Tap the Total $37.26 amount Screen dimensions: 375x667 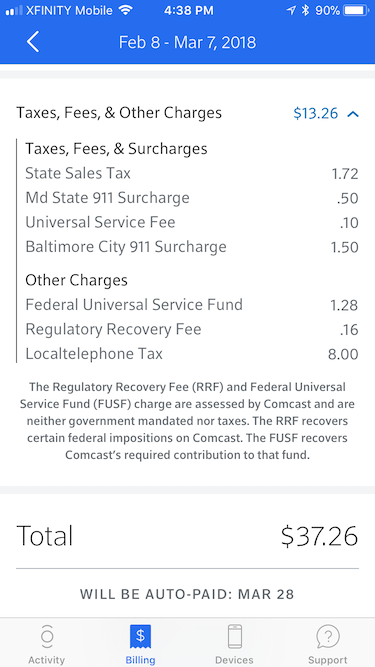(319, 536)
